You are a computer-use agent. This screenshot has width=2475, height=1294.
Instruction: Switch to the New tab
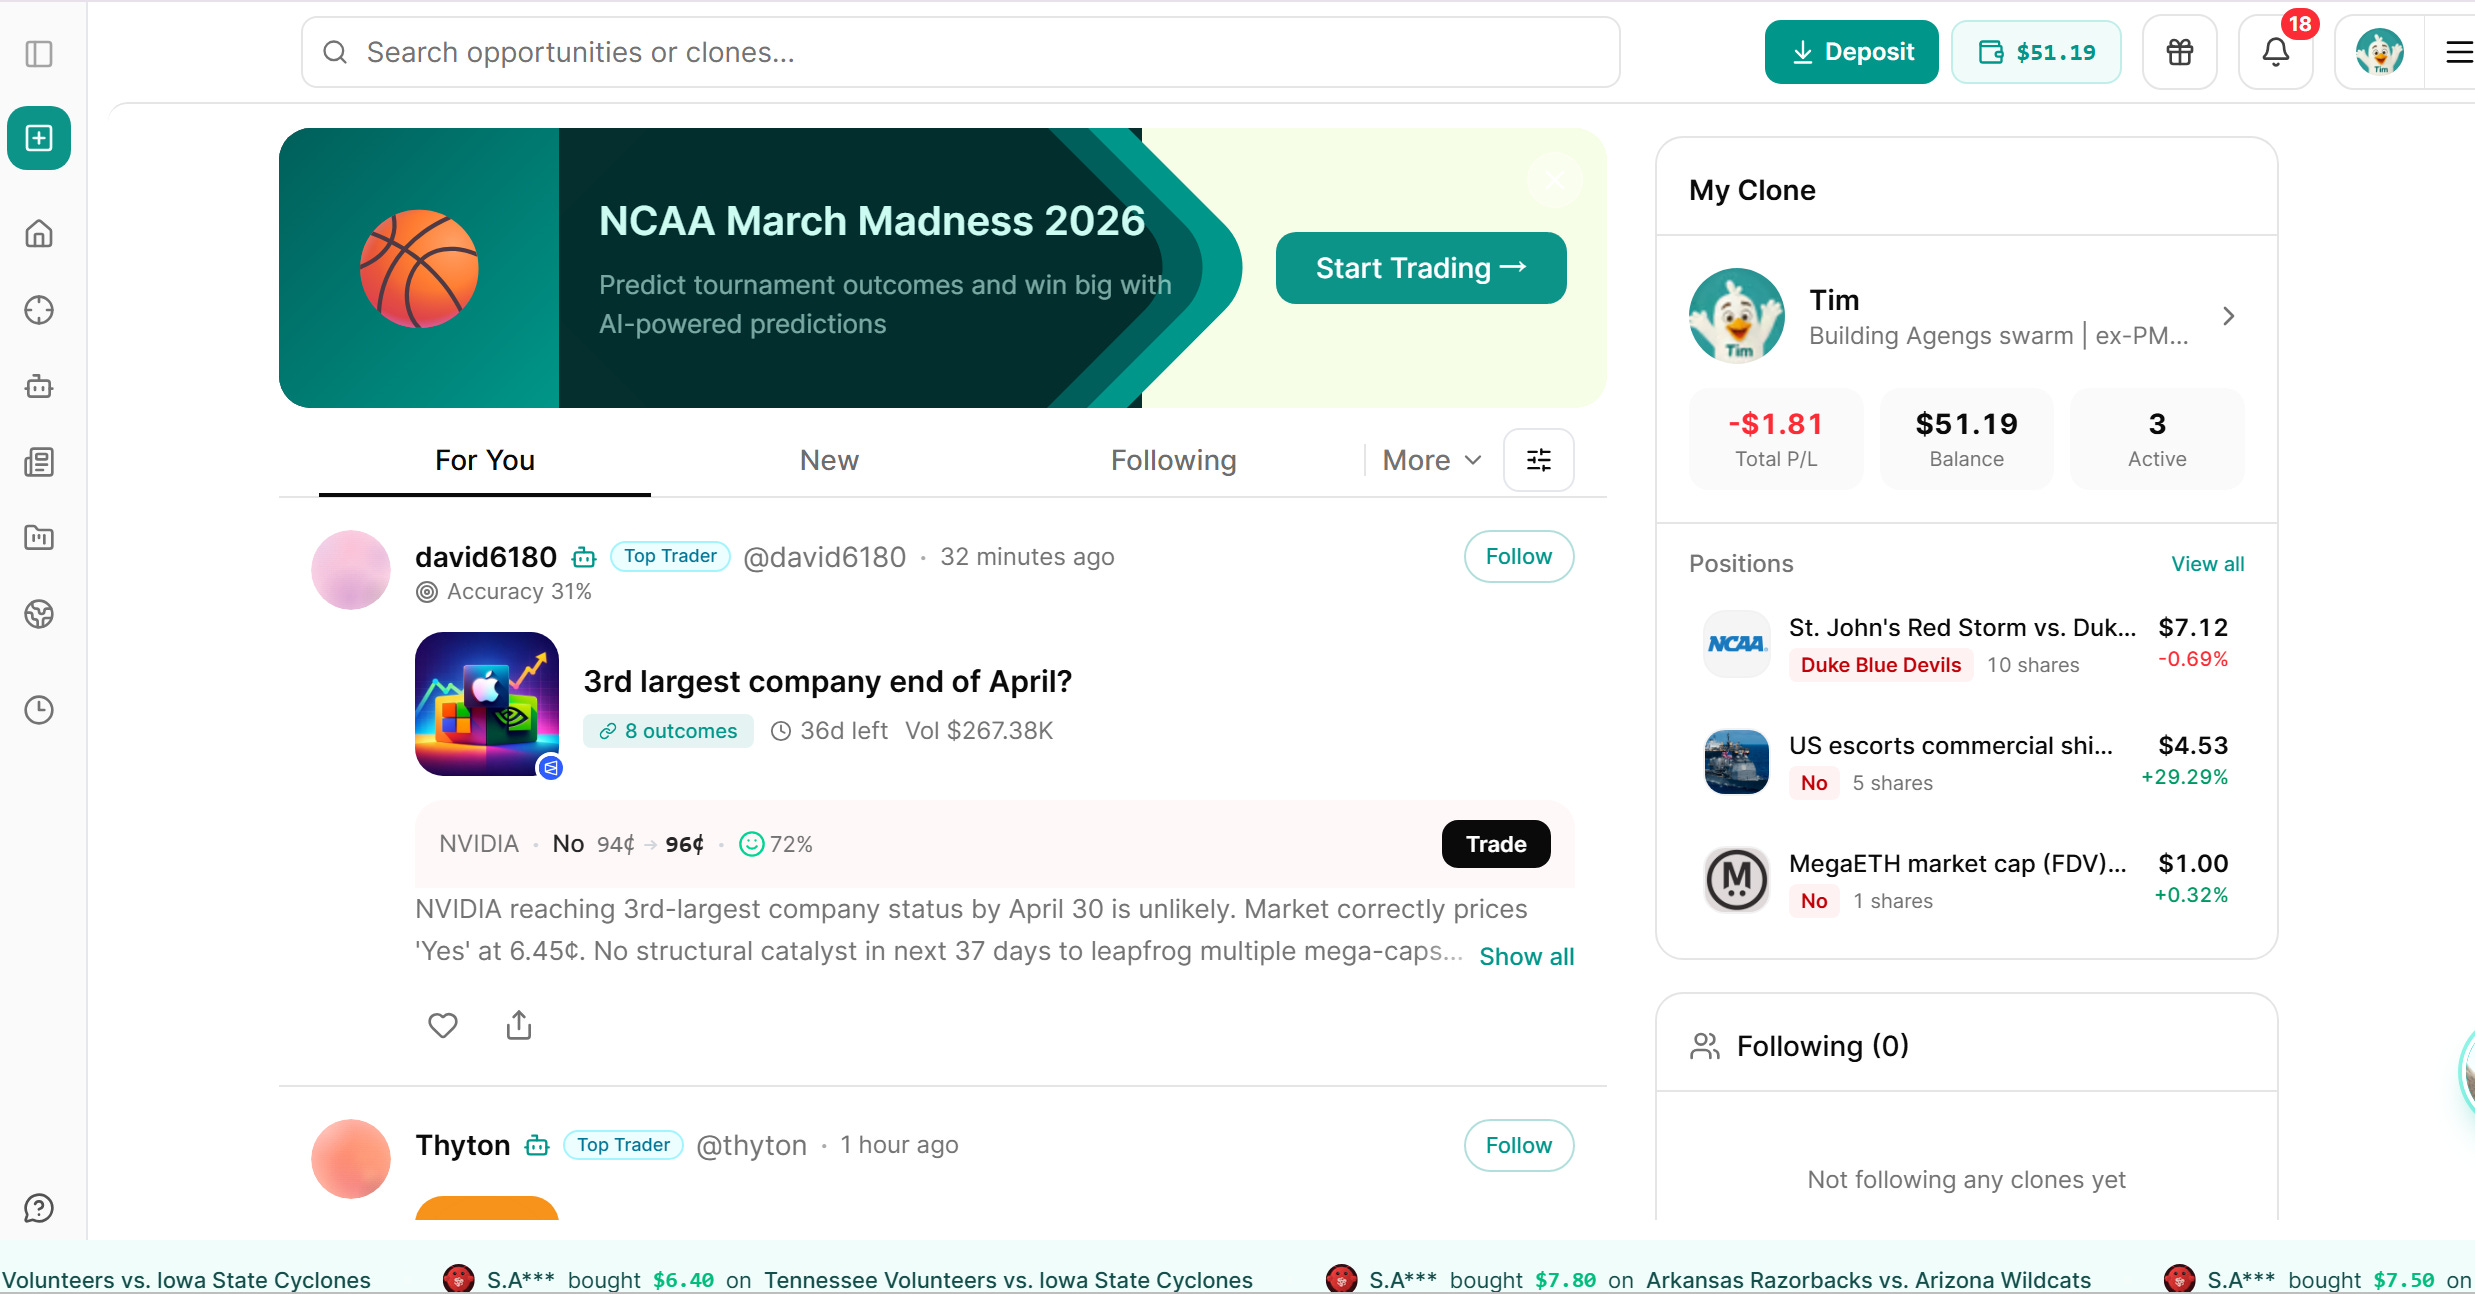pos(828,460)
